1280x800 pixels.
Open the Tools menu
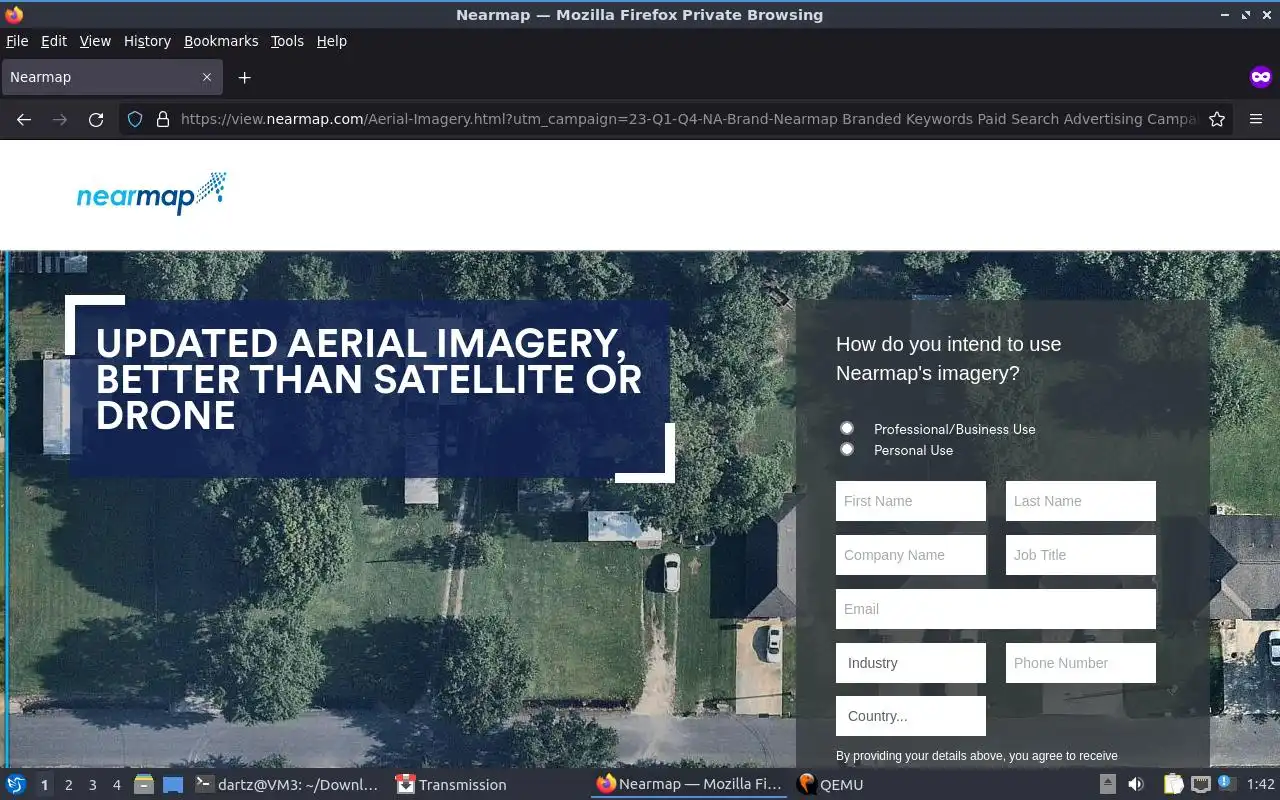(x=287, y=41)
